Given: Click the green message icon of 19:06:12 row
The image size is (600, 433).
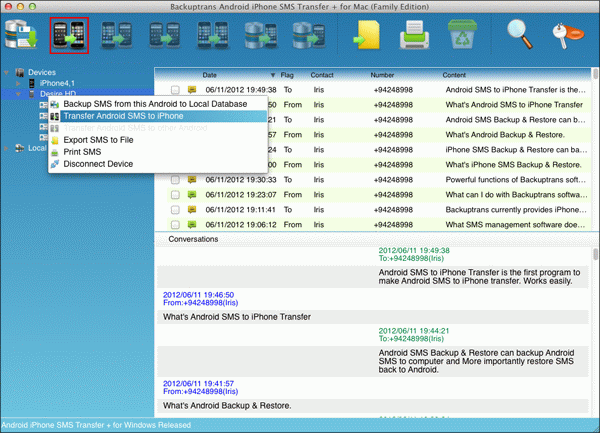Looking at the screenshot, I should click(192, 225).
